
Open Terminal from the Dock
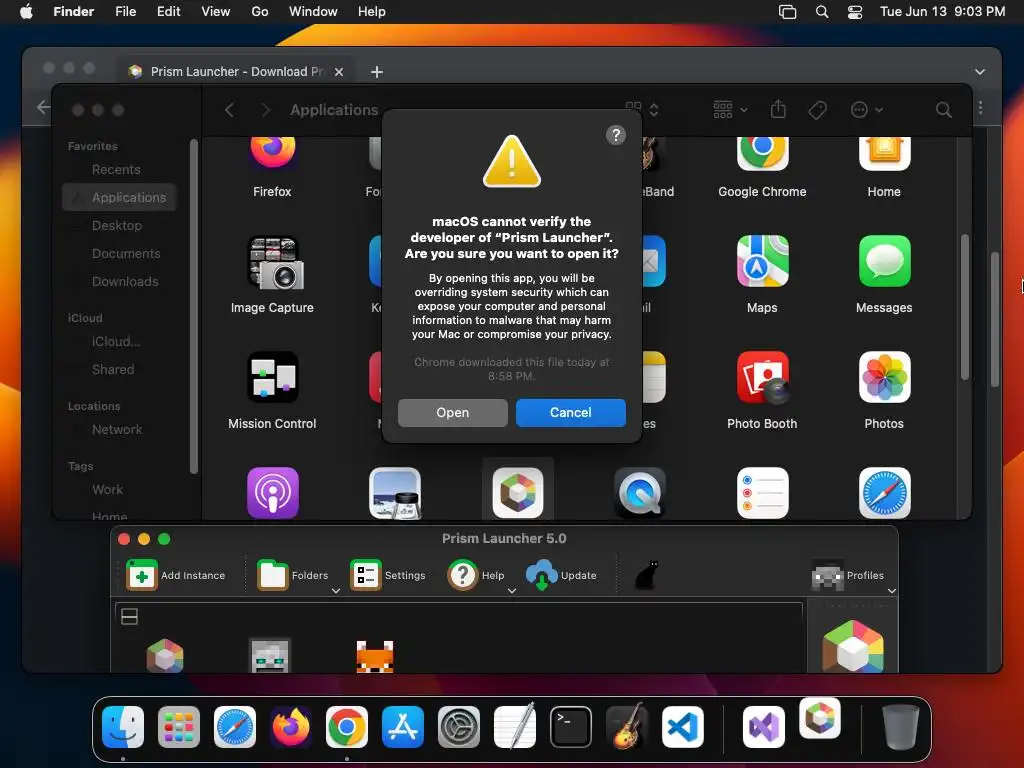571,727
